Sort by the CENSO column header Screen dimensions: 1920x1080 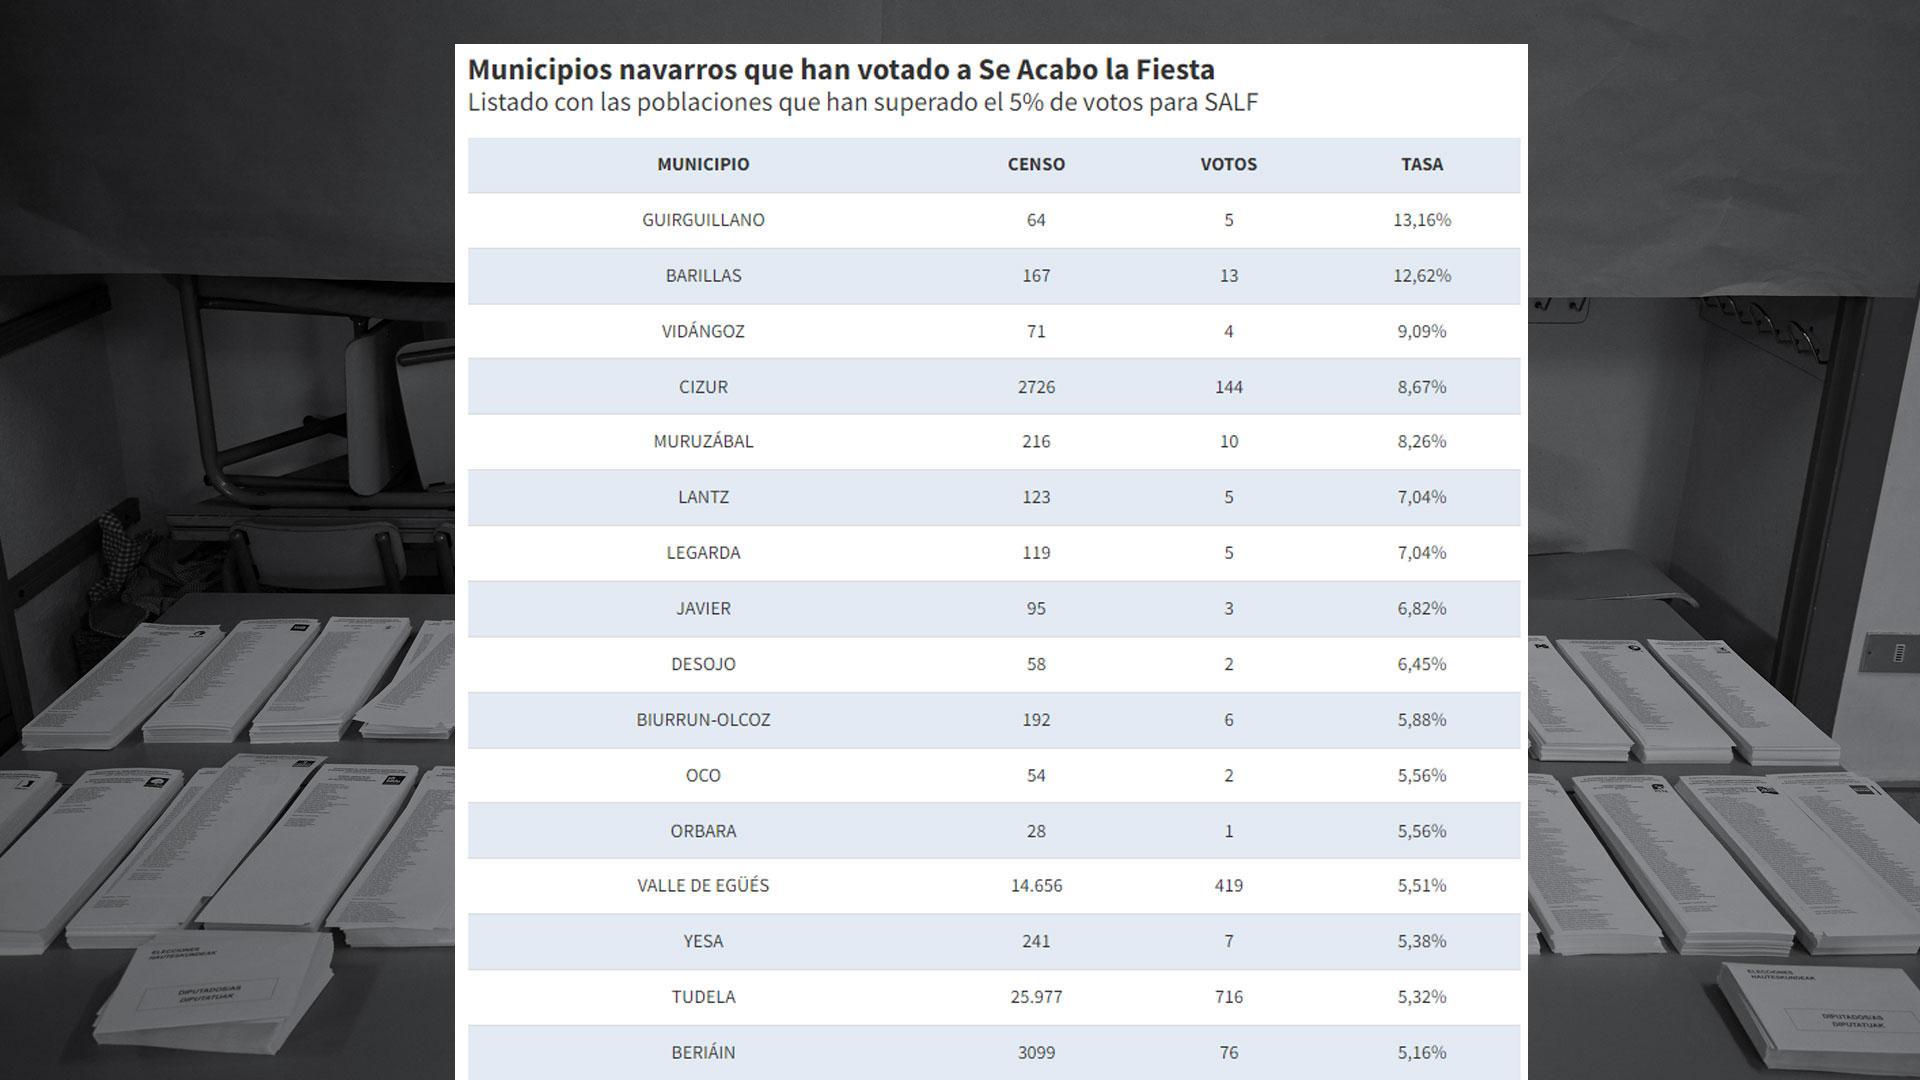(1036, 164)
